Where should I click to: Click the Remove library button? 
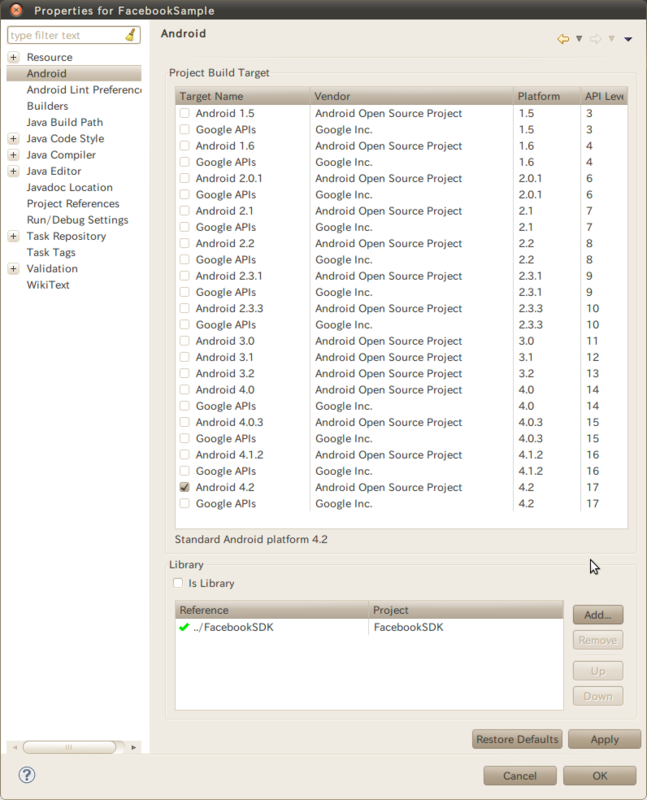pos(598,640)
